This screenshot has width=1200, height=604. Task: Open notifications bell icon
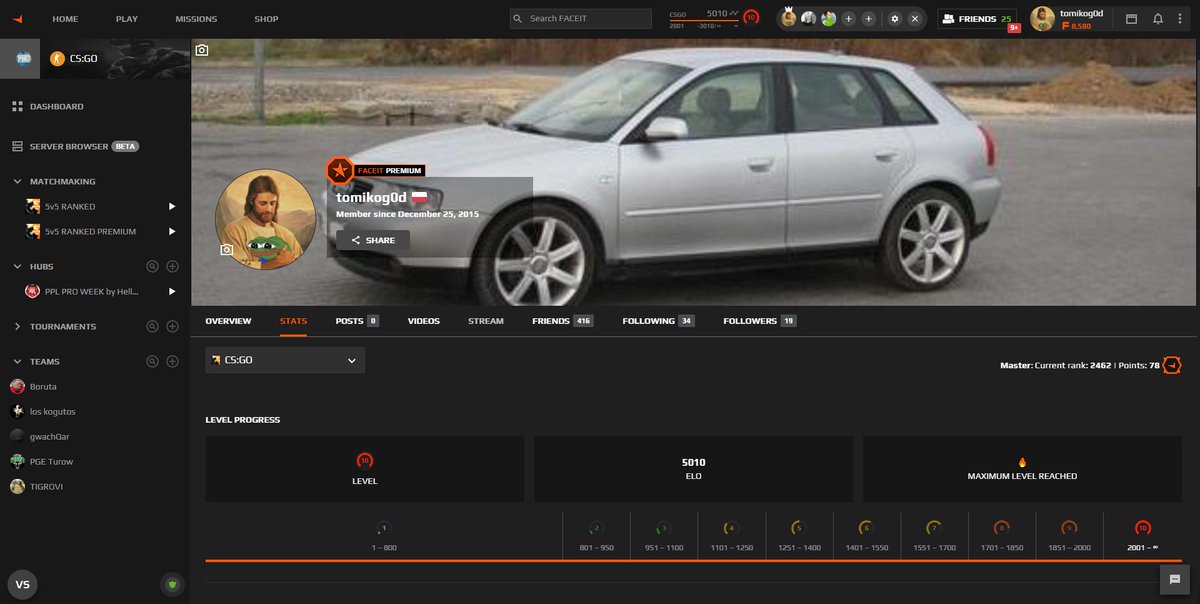click(x=1158, y=19)
